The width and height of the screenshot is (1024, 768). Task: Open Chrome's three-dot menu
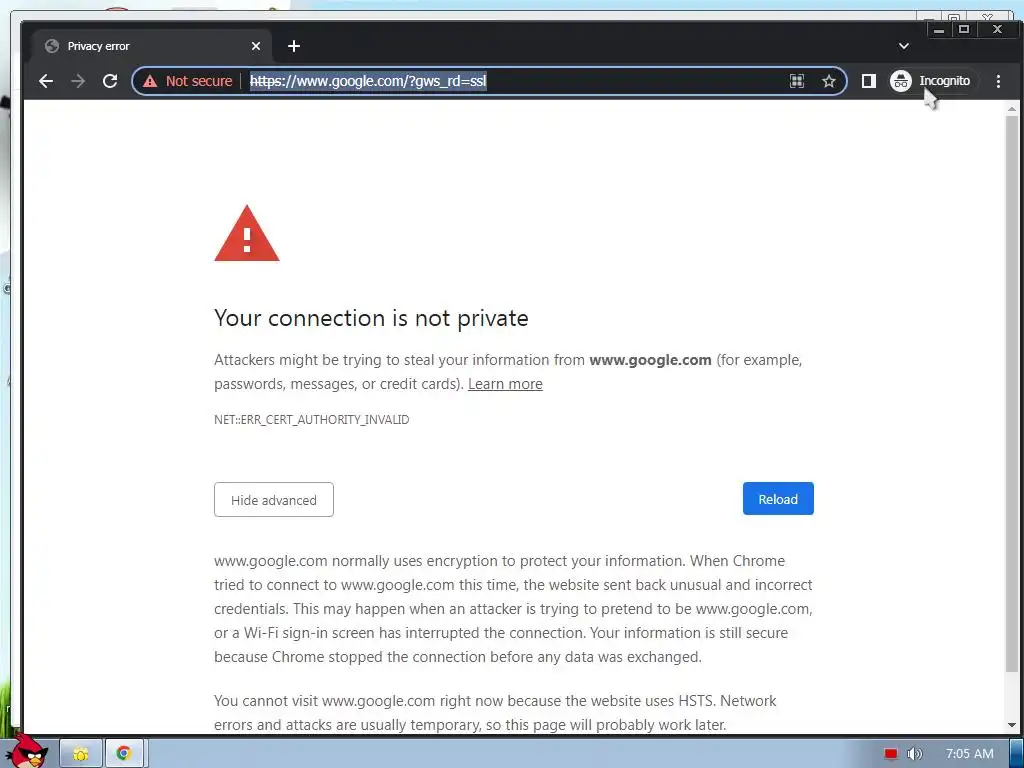pos(999,81)
